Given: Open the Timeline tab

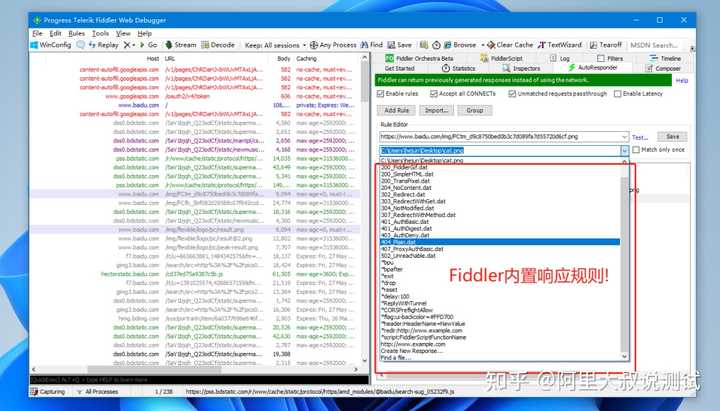Looking at the screenshot, I should [x=665, y=58].
